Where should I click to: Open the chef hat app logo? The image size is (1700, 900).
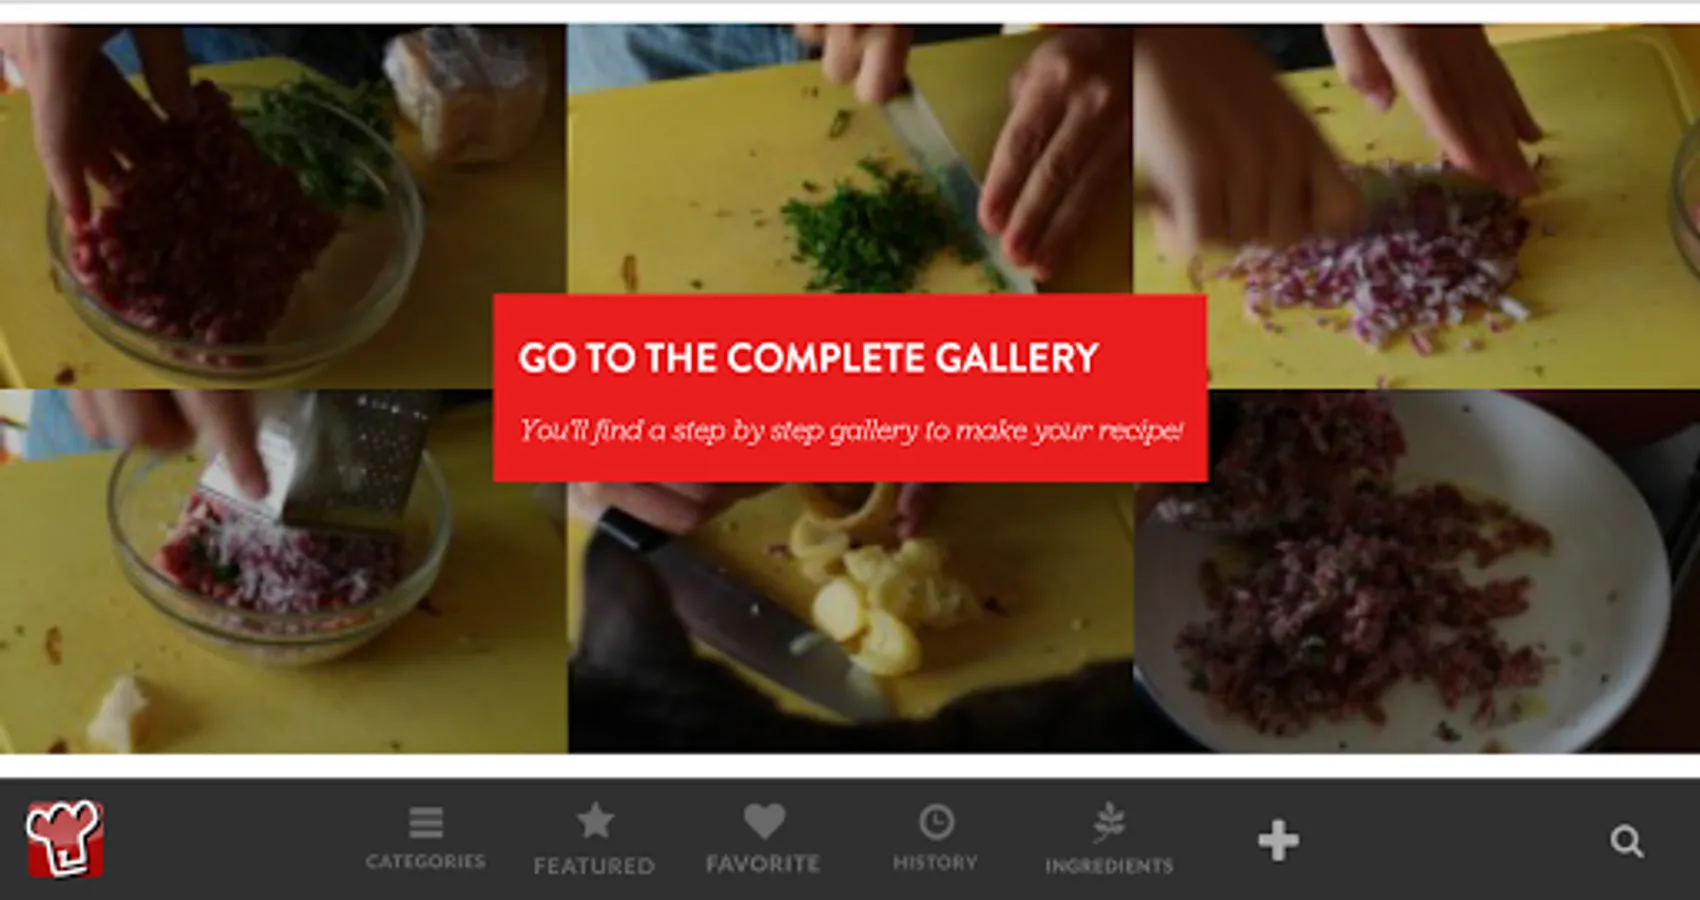65,838
